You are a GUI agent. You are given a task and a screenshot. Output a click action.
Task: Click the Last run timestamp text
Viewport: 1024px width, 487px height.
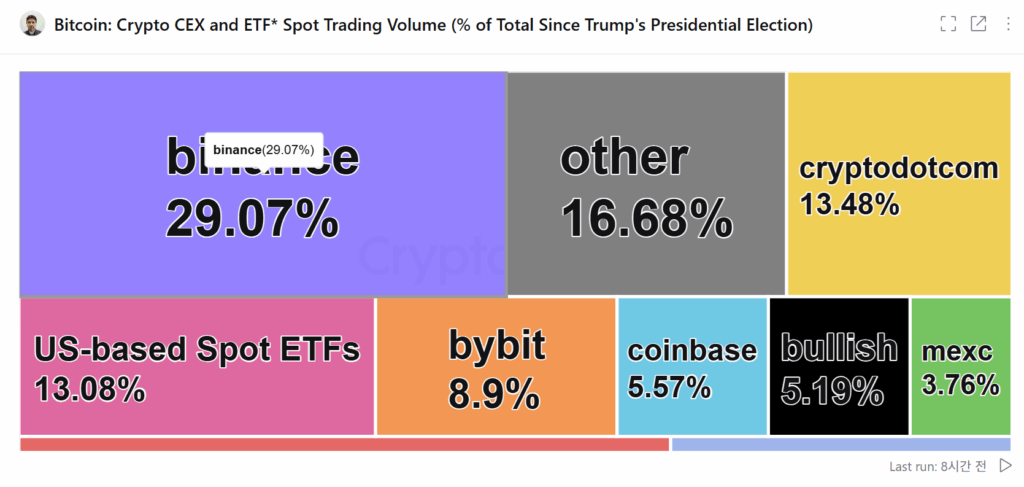(940, 466)
